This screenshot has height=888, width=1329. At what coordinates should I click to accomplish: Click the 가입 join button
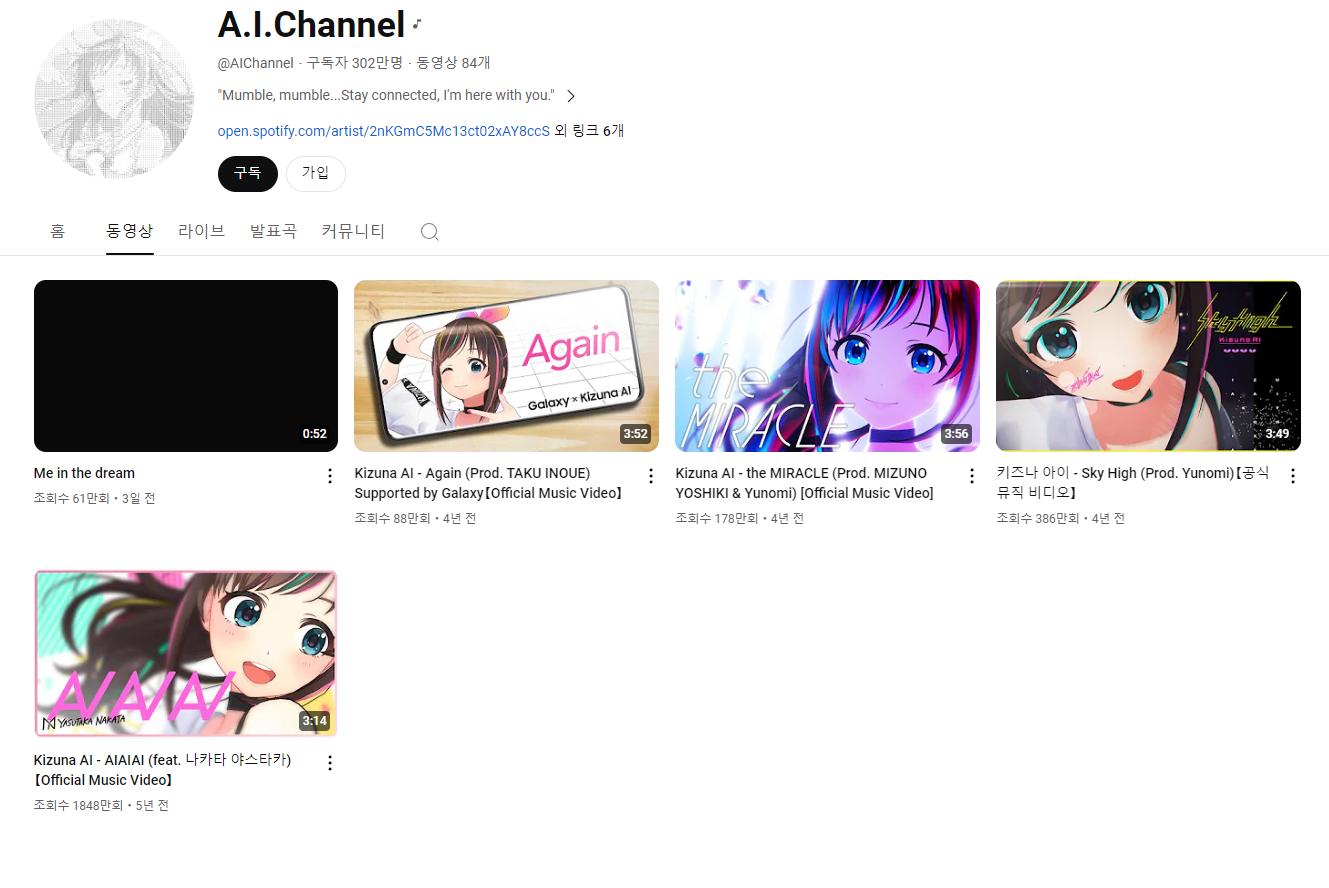[316, 173]
